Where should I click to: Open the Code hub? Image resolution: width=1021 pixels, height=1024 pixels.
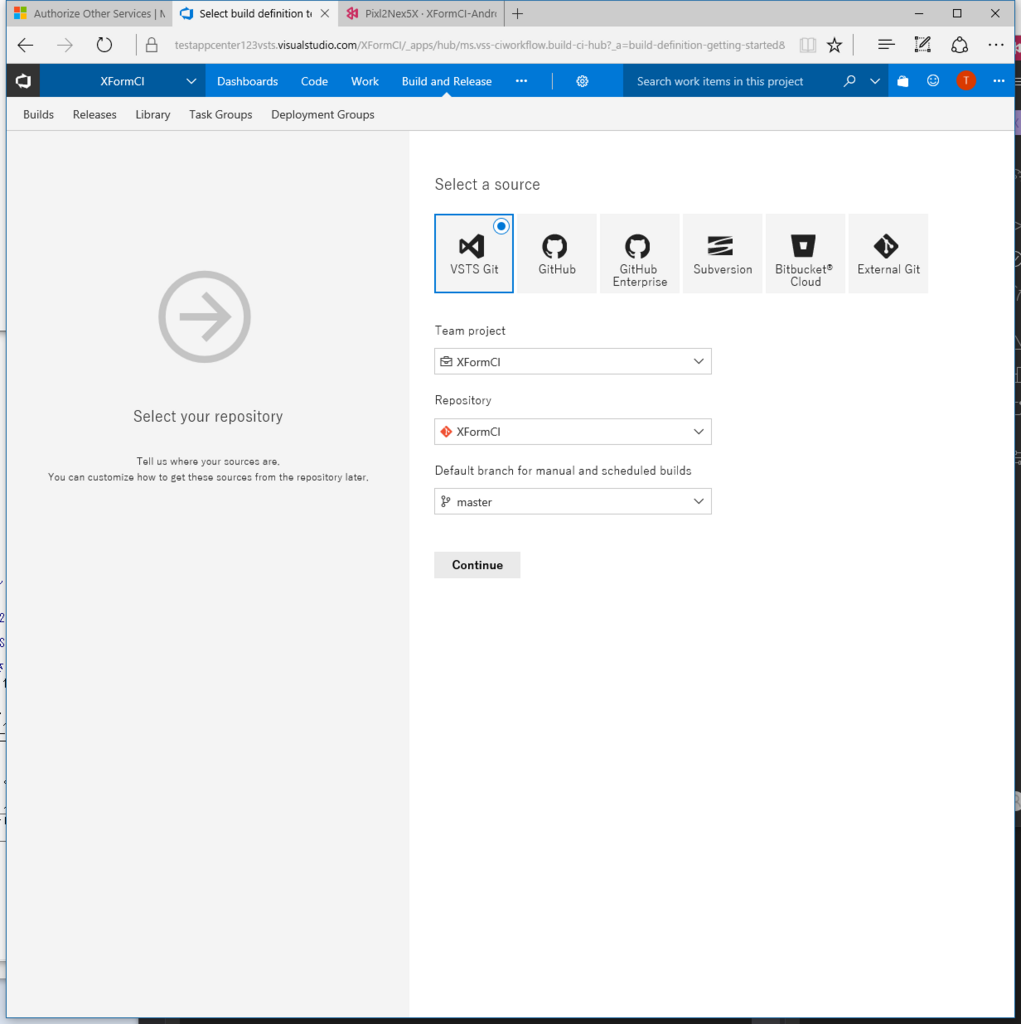[314, 81]
